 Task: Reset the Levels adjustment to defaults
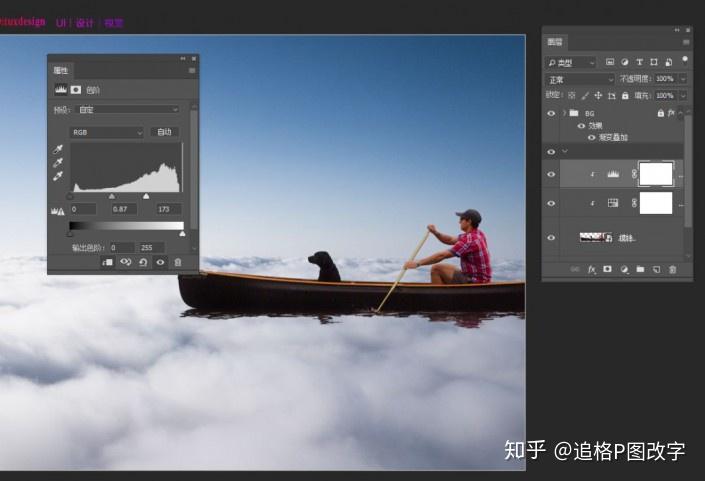(143, 262)
